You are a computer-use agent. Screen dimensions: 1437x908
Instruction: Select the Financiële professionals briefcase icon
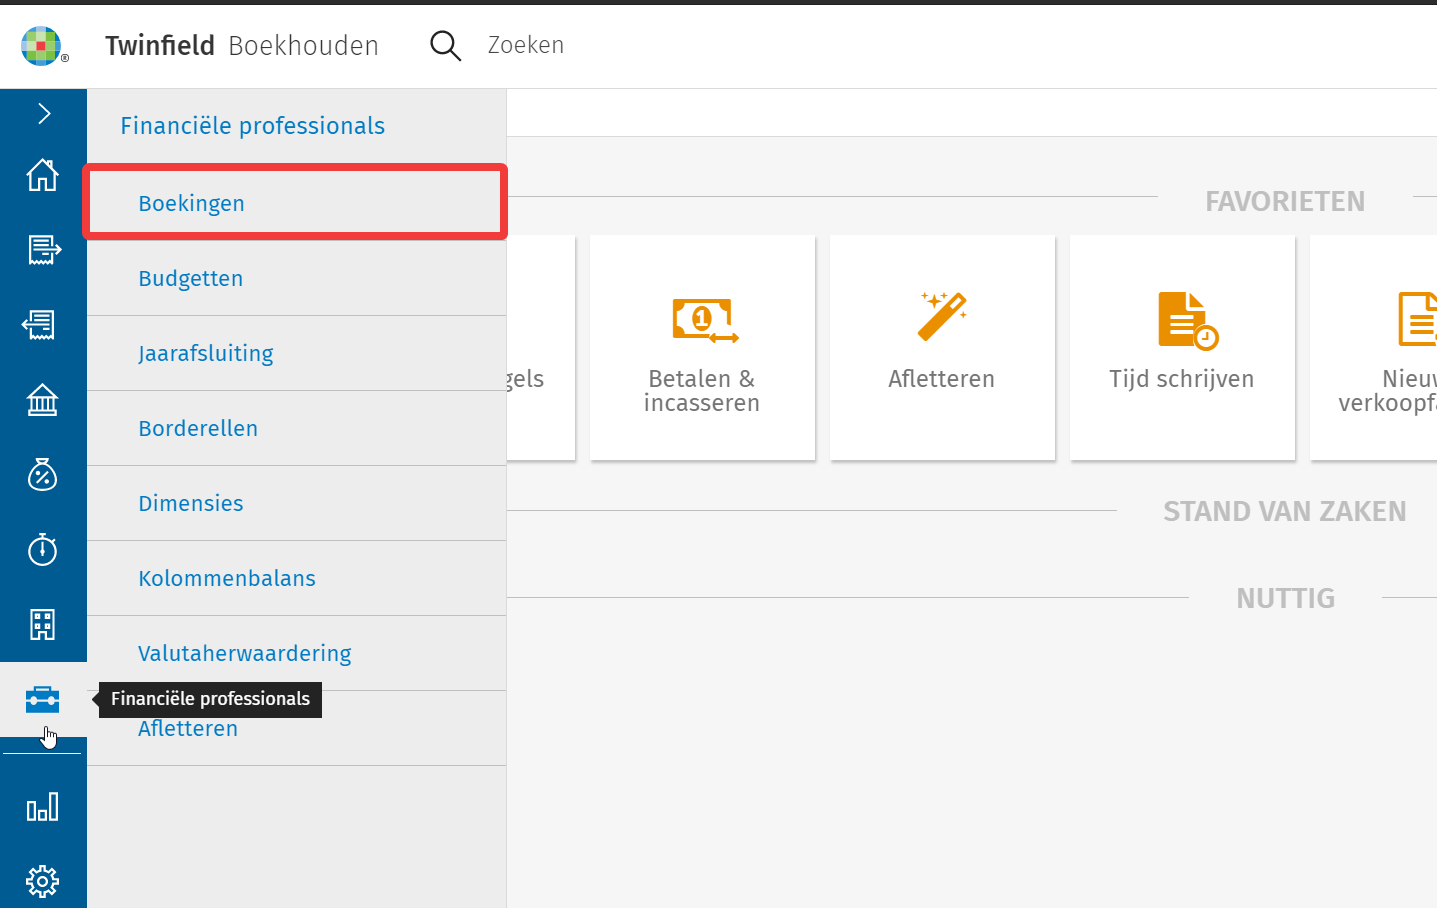(42, 699)
